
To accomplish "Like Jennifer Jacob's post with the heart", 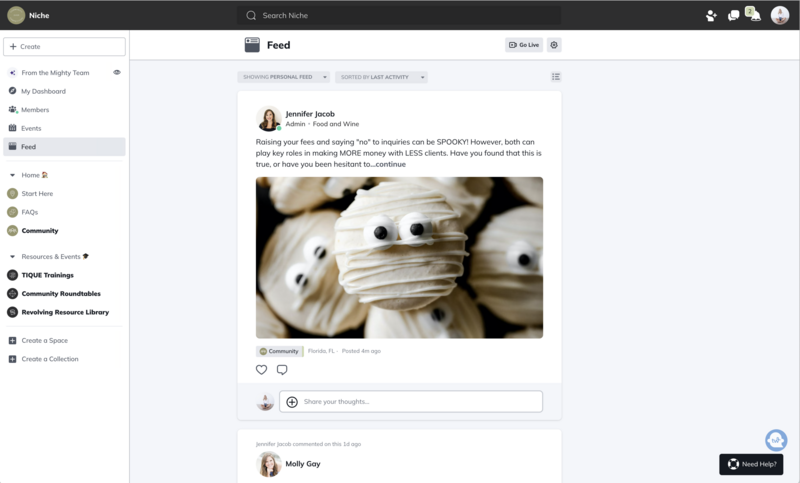I will pos(262,369).
